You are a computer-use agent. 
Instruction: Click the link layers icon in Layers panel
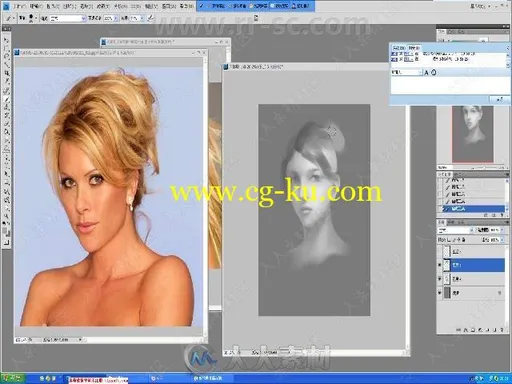pos(459,330)
